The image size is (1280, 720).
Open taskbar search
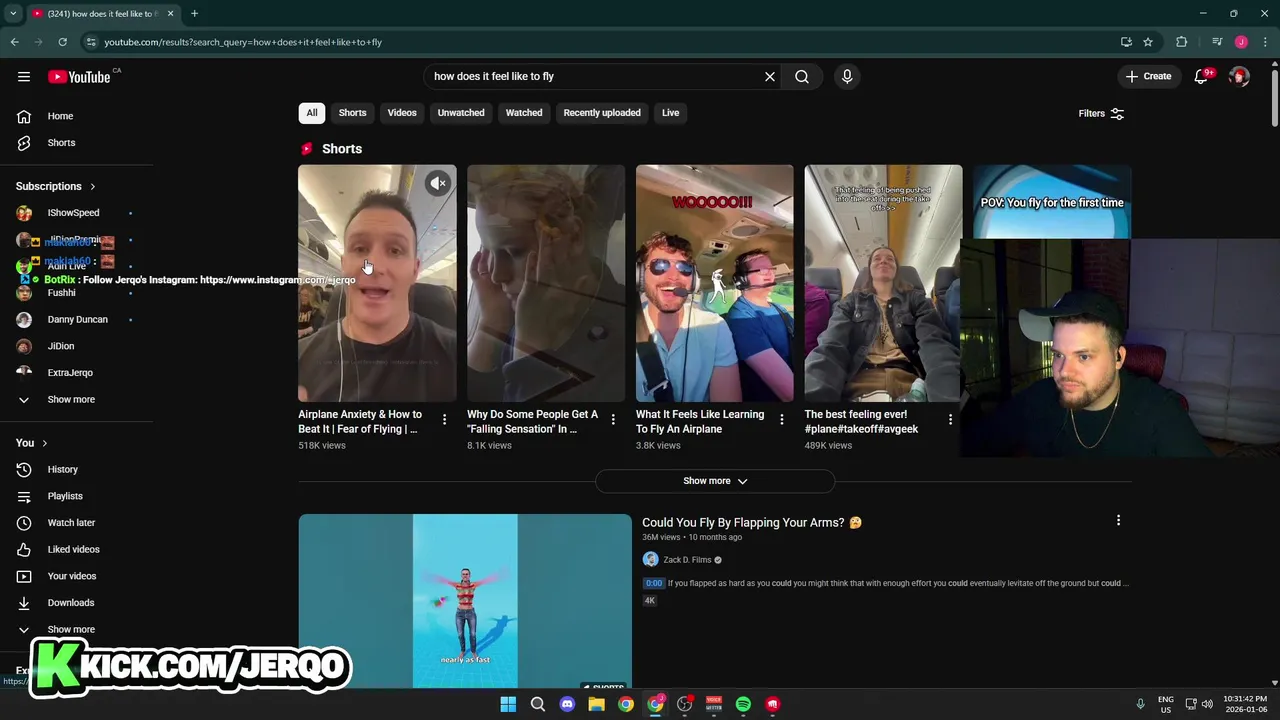coord(537,704)
